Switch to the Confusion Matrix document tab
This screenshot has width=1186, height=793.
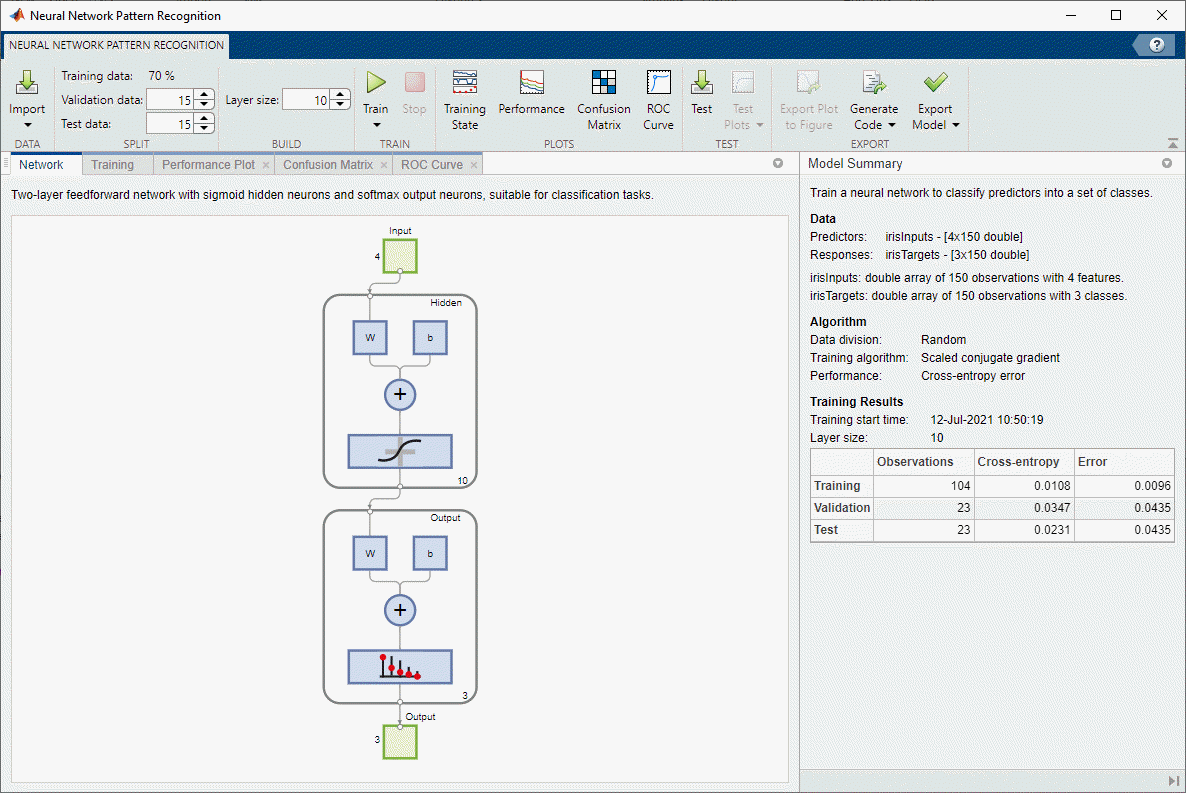[327, 165]
